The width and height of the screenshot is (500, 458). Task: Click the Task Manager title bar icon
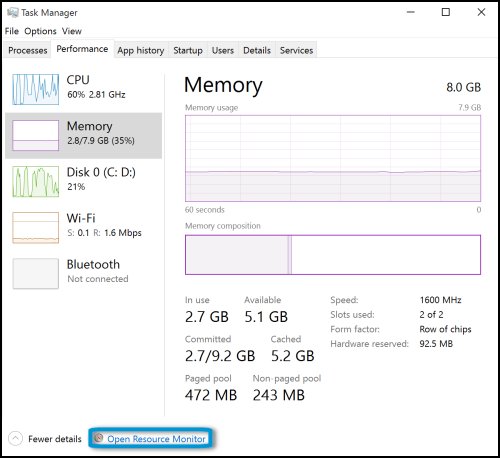(x=12, y=12)
